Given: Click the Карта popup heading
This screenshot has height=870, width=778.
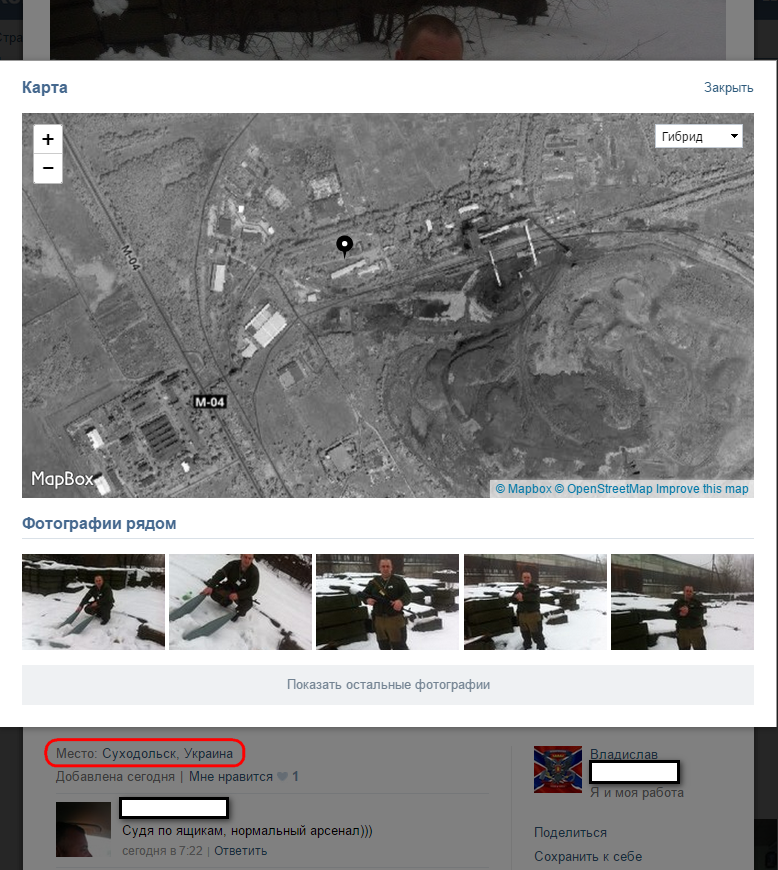Looking at the screenshot, I should (x=45, y=87).
